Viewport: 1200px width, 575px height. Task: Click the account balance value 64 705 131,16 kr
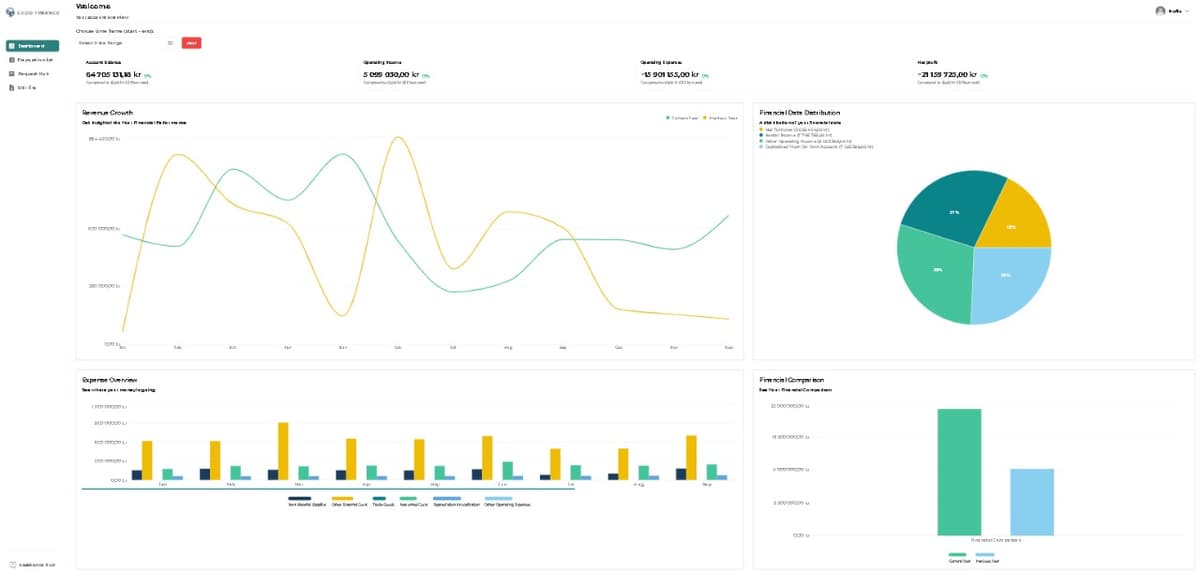point(113,74)
